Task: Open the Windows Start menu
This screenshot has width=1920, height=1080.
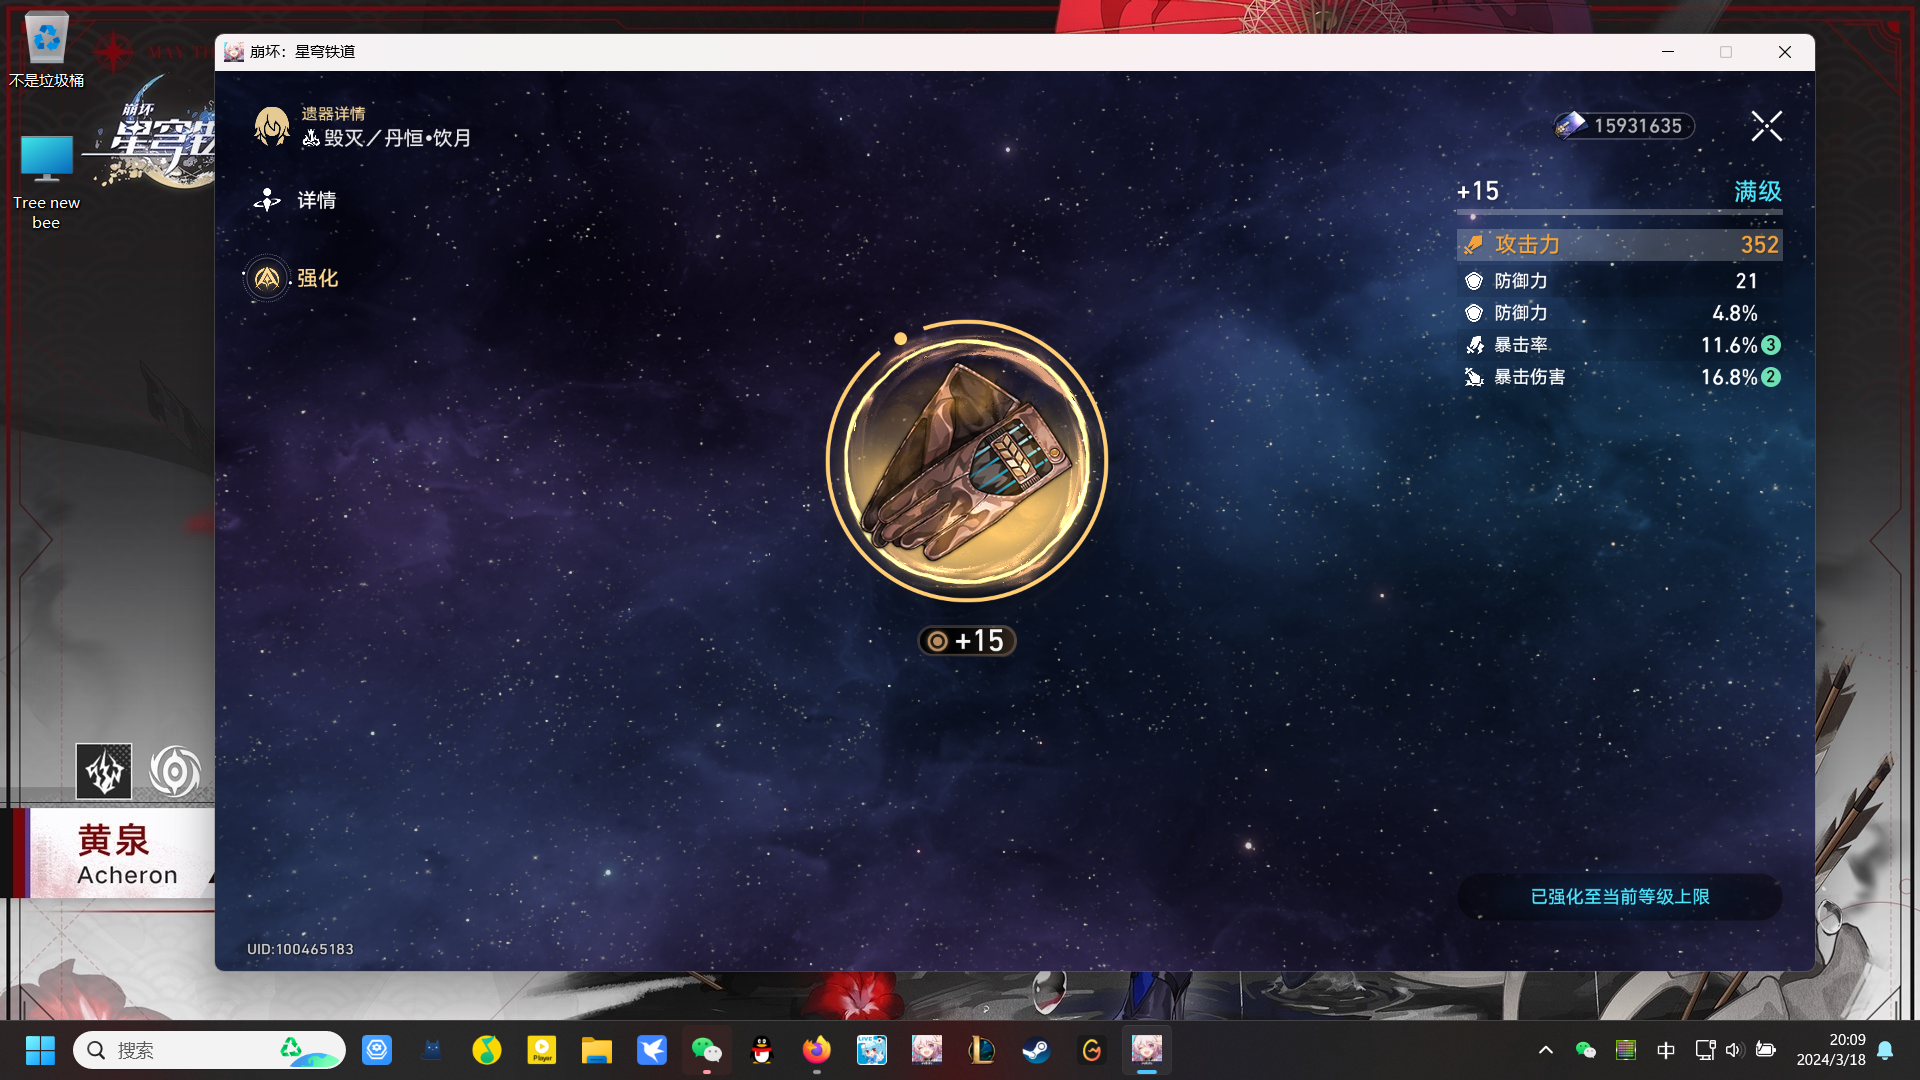Action: (40, 1050)
